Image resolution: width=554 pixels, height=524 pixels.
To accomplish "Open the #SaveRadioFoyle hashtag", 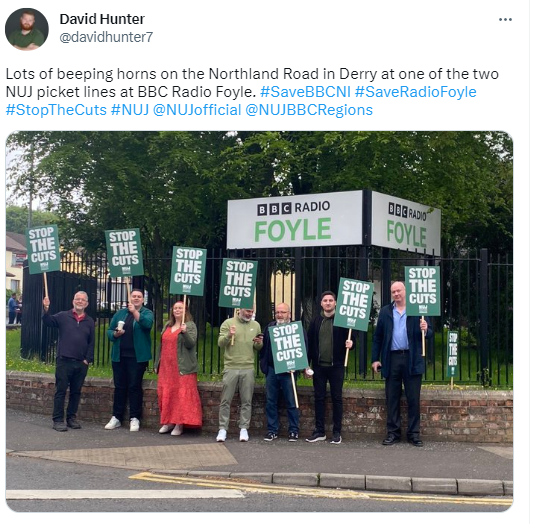I will (416, 92).
